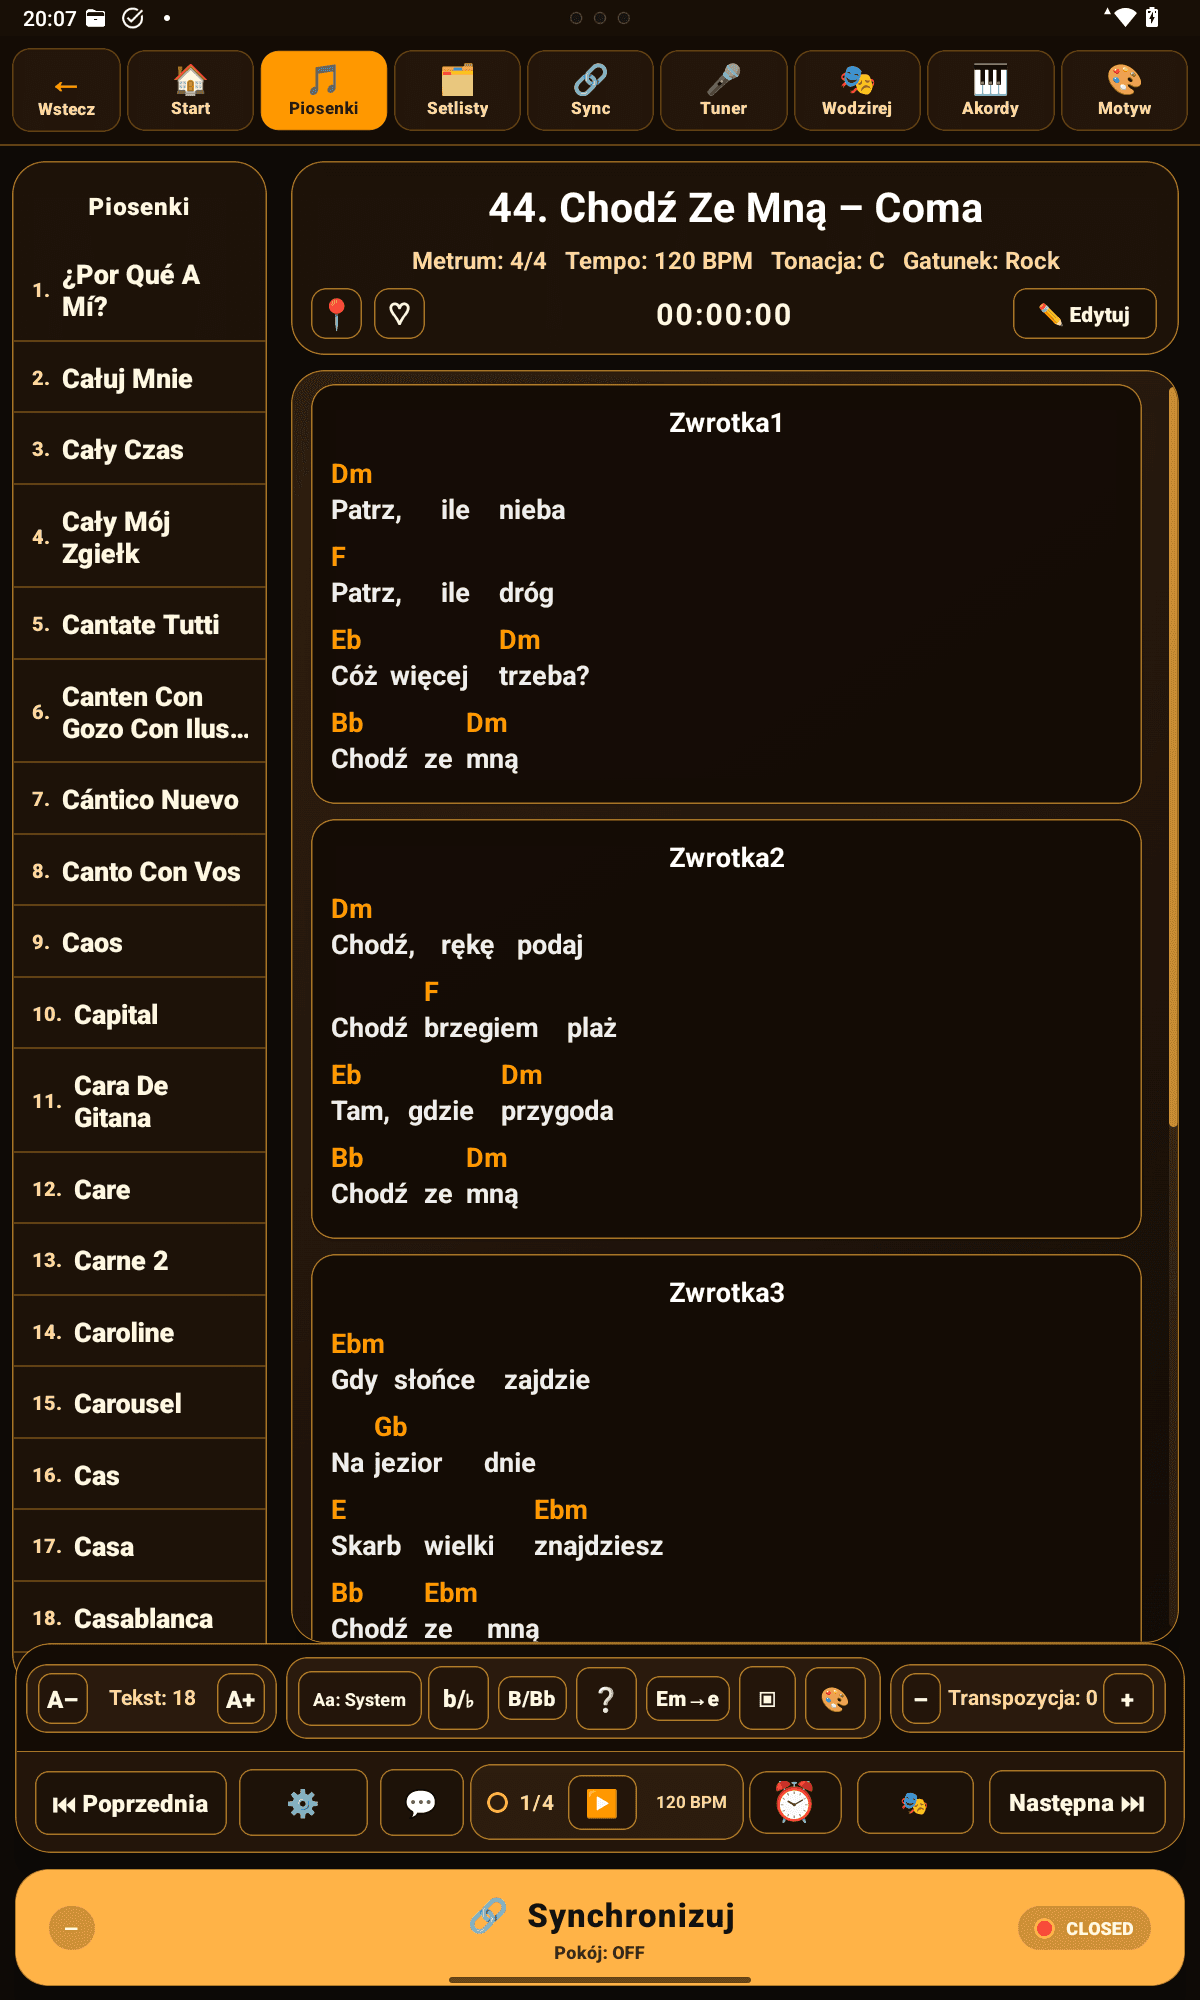
Task: Click the Edytuj edit button
Action: coord(1084,314)
